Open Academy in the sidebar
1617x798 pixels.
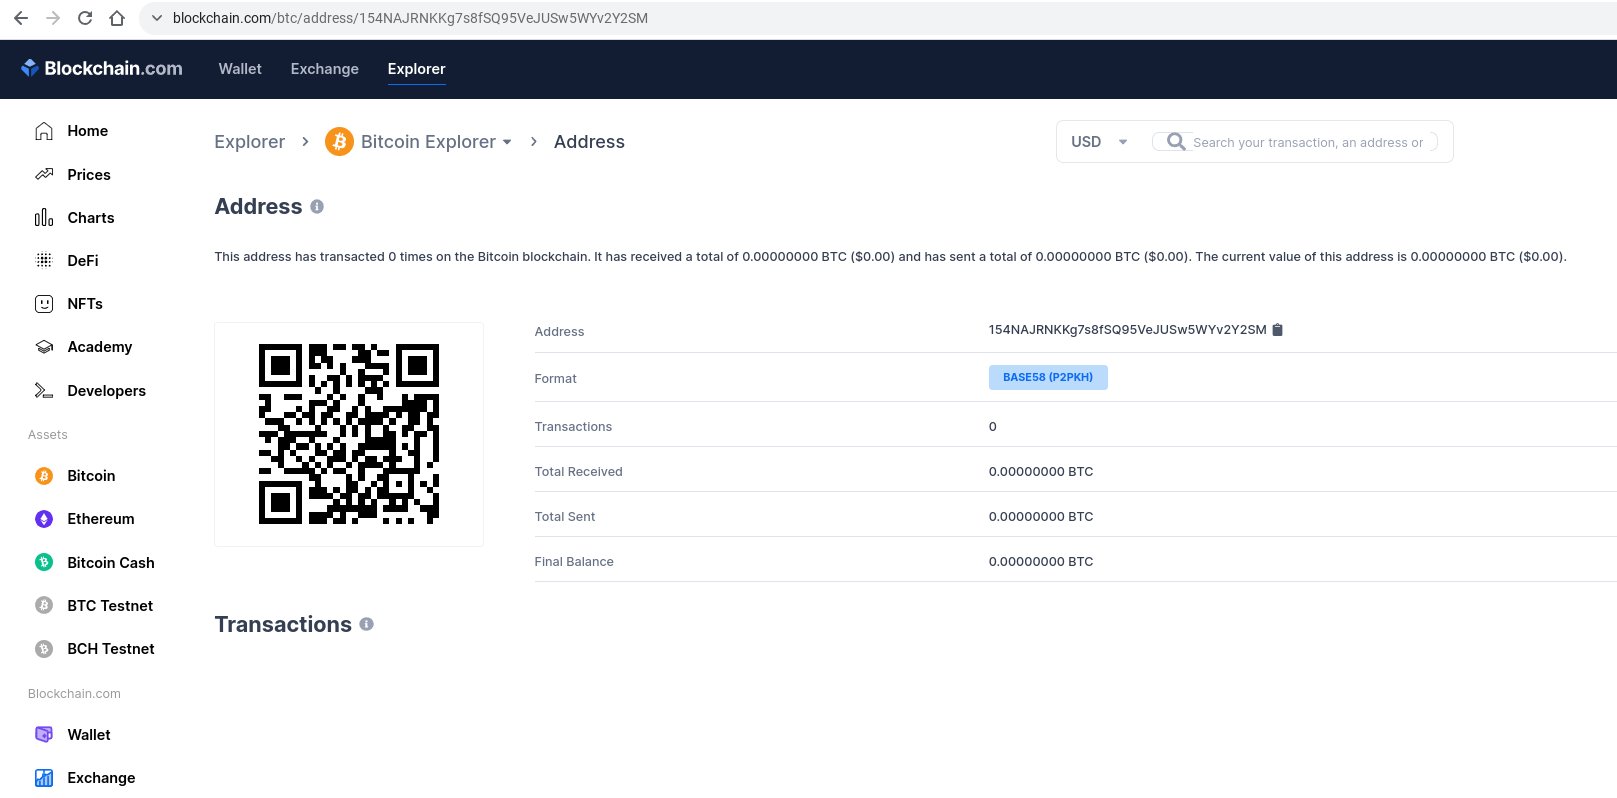point(99,347)
